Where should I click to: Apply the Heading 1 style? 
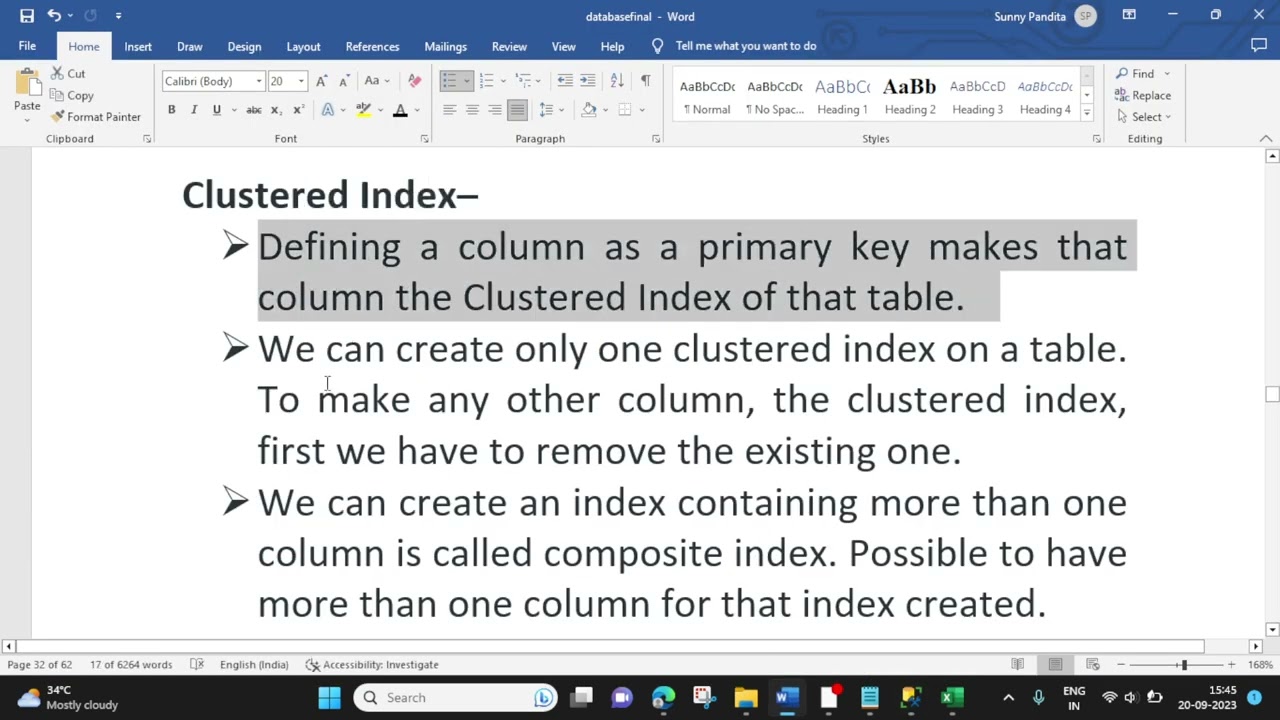pos(842,97)
